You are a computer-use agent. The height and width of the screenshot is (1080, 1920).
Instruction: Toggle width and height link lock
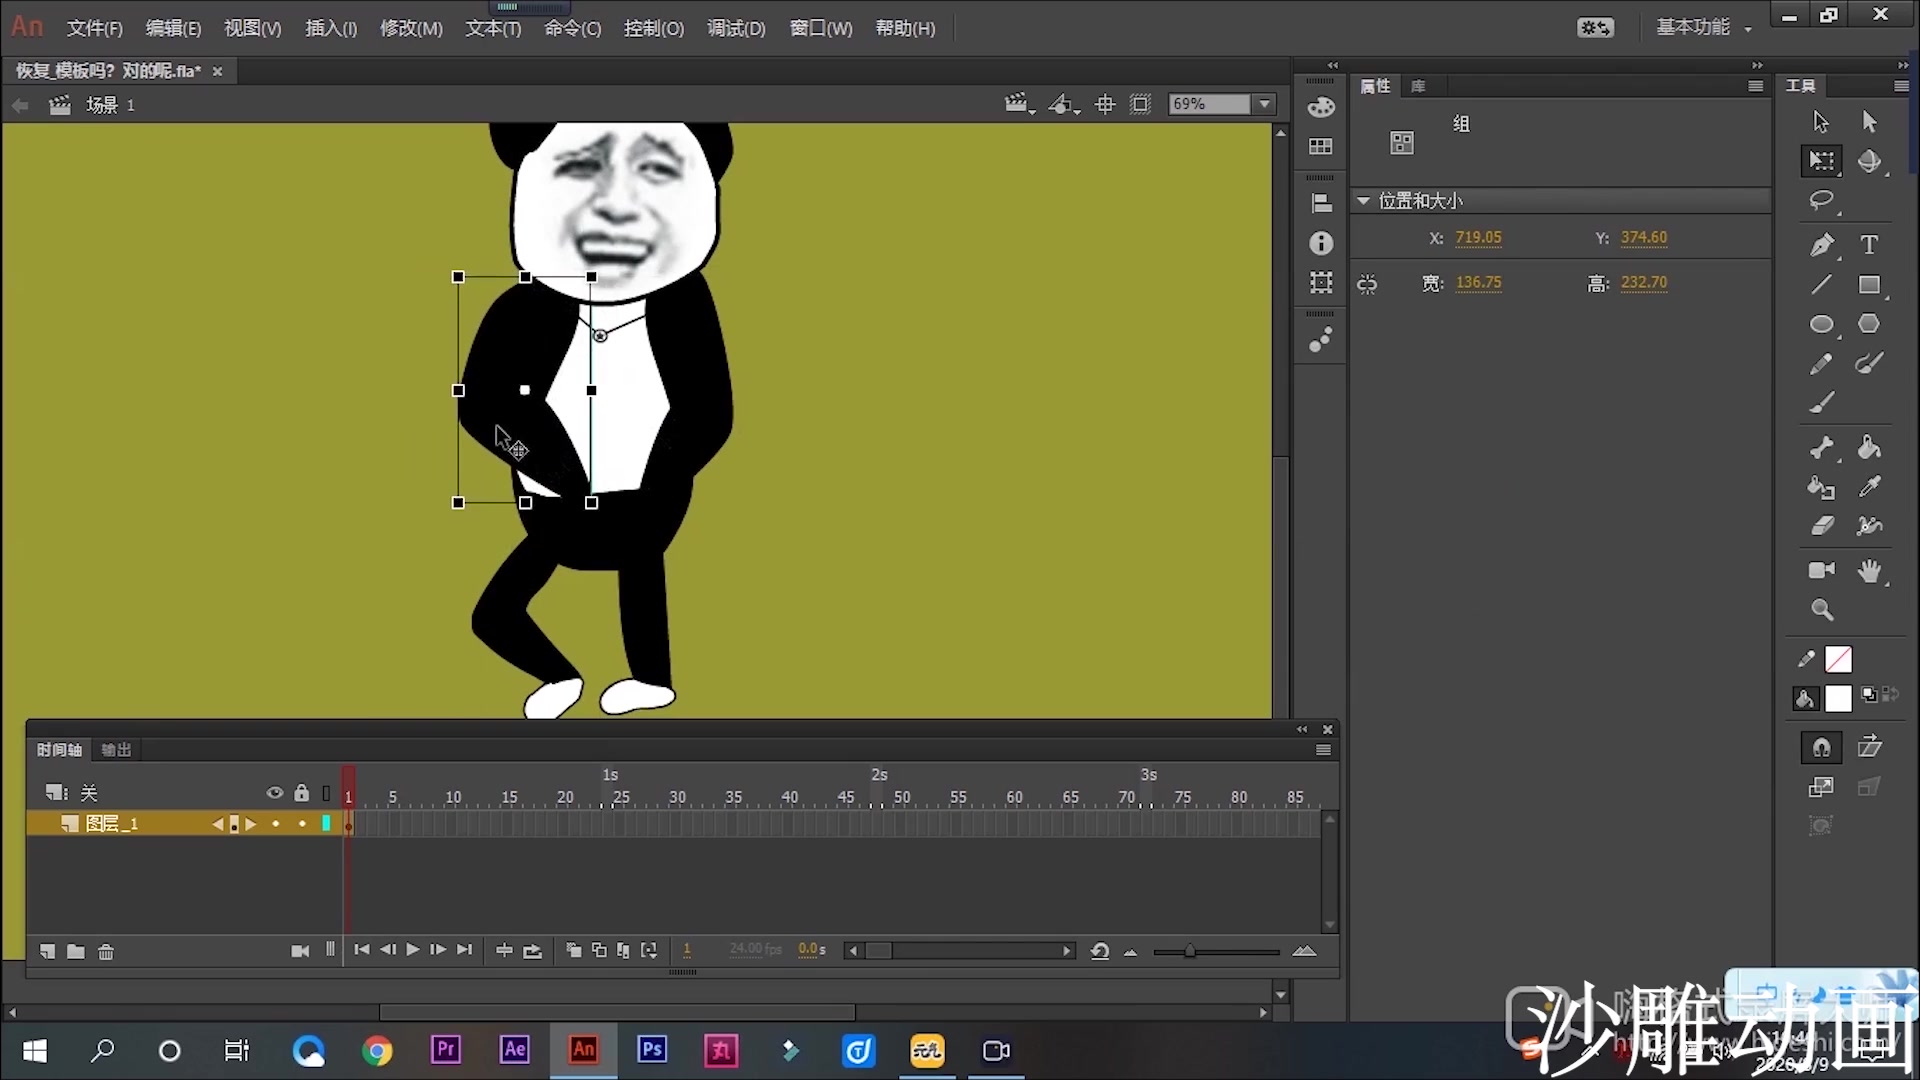point(1367,284)
